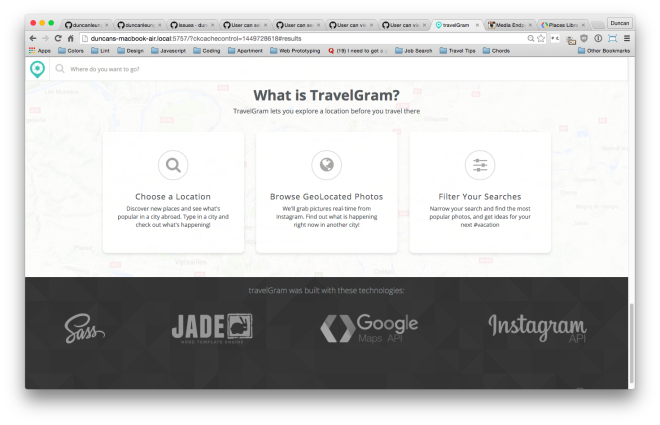
Task: Bookmark this page with the star icon
Action: 541,38
